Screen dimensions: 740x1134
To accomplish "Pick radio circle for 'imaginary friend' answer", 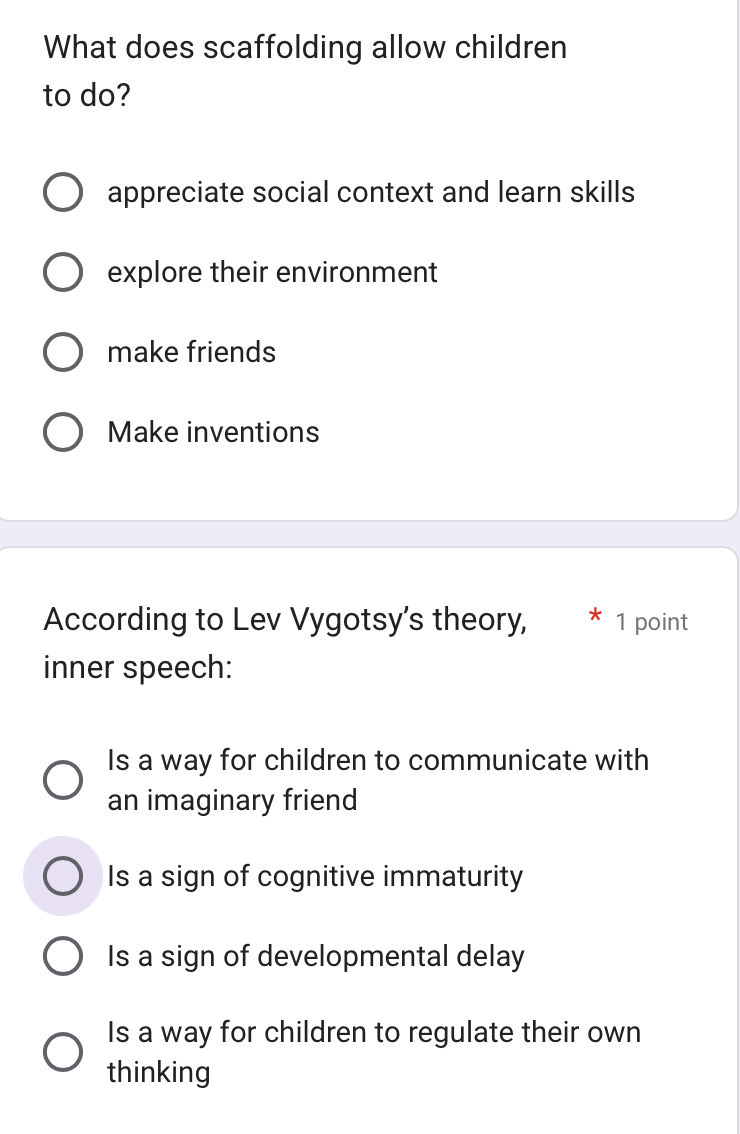I will 62,780.
